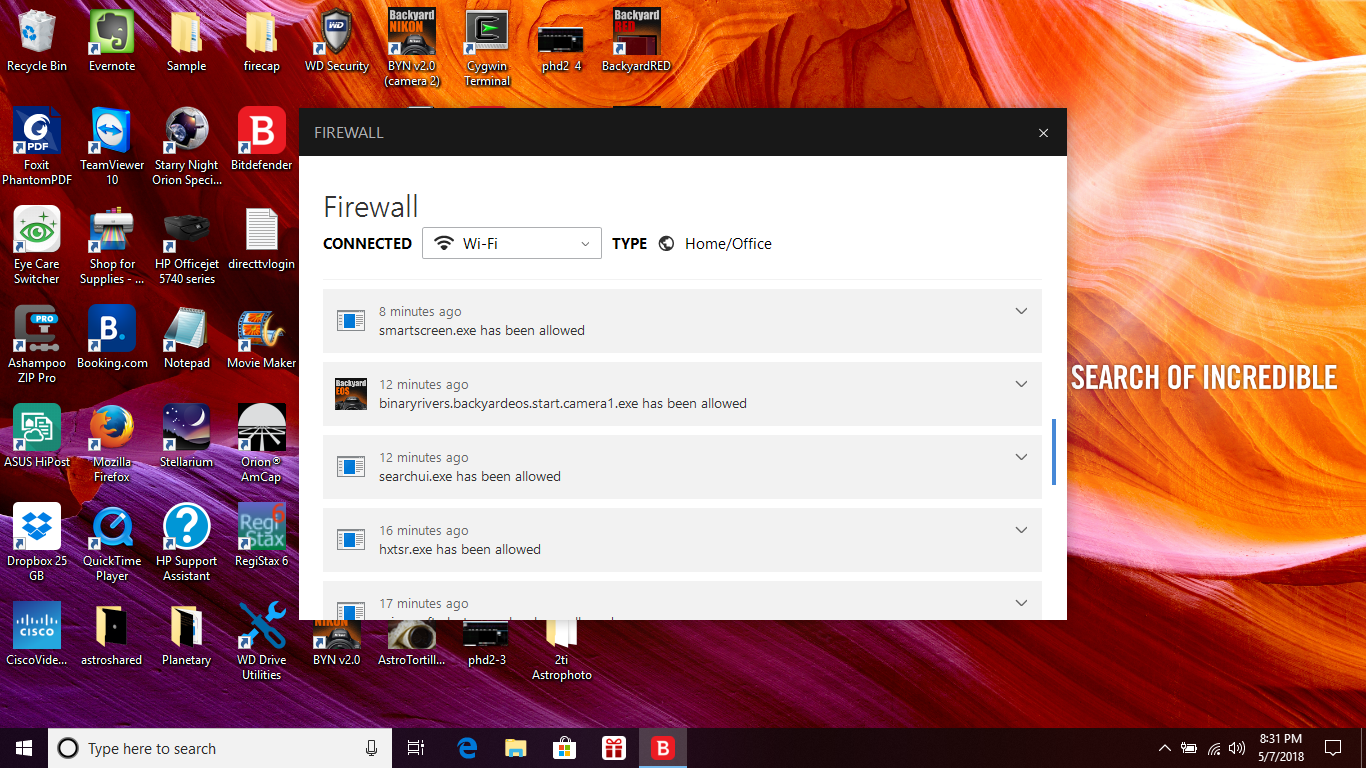The width and height of the screenshot is (1366, 768).
Task: Open the Wi-Fi network adapter dropdown
Action: [512, 243]
